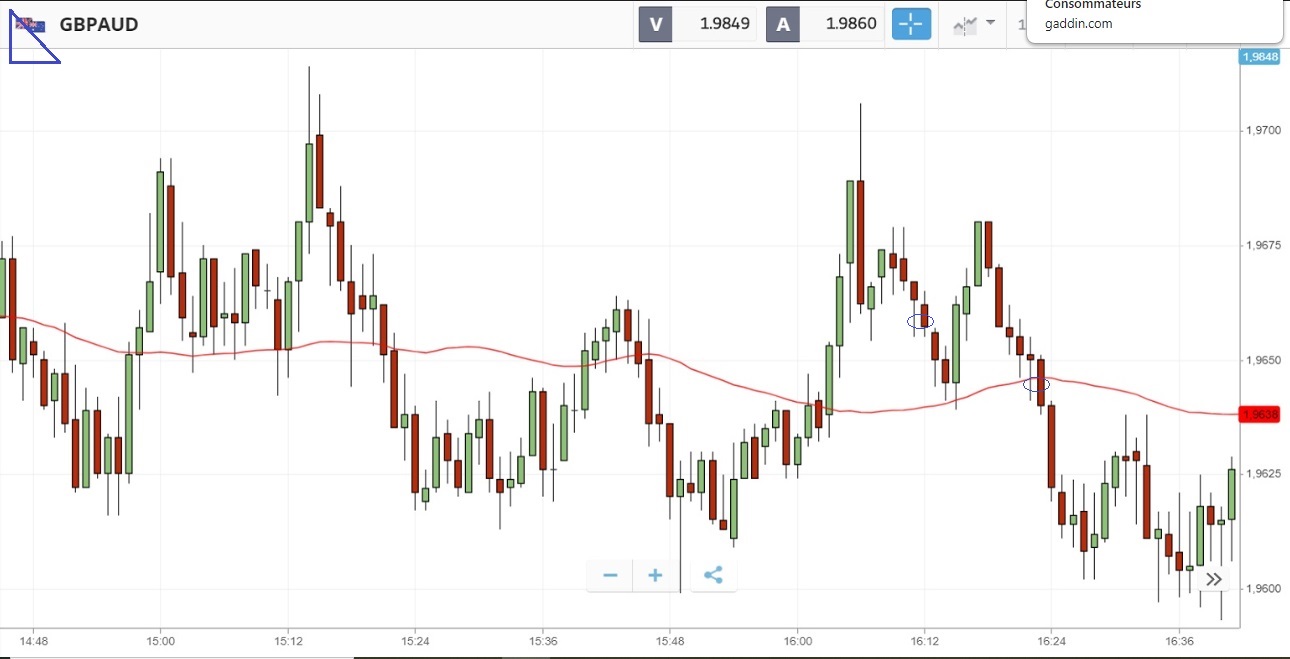The image size is (1290, 659).
Task: Click the gaddin.com link in popup
Action: click(x=1078, y=24)
